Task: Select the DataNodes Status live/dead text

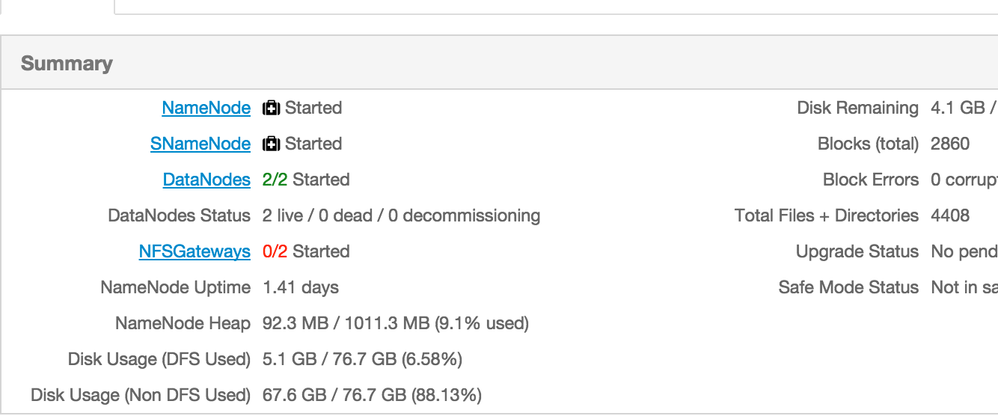Action: coord(401,216)
